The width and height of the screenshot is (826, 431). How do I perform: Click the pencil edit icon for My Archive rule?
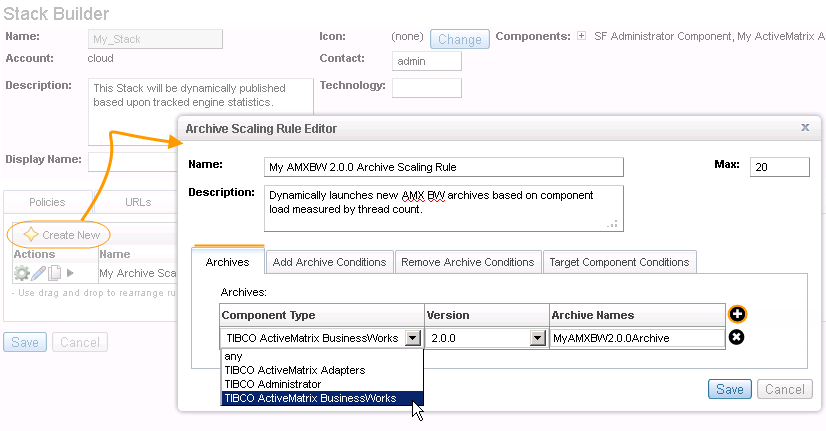[38, 273]
